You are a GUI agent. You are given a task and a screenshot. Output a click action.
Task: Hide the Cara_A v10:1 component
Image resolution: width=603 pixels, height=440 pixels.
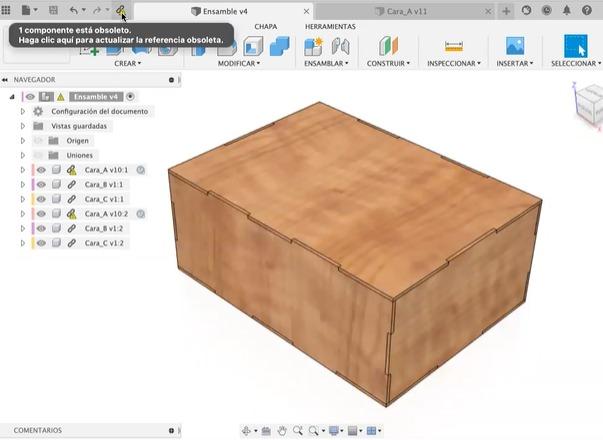[x=41, y=170]
